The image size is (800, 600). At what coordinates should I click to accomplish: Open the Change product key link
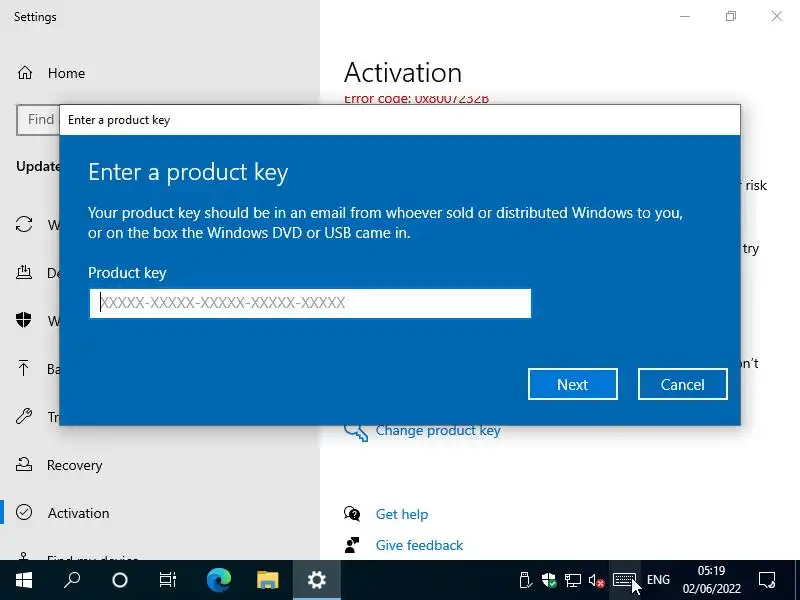tap(438, 431)
